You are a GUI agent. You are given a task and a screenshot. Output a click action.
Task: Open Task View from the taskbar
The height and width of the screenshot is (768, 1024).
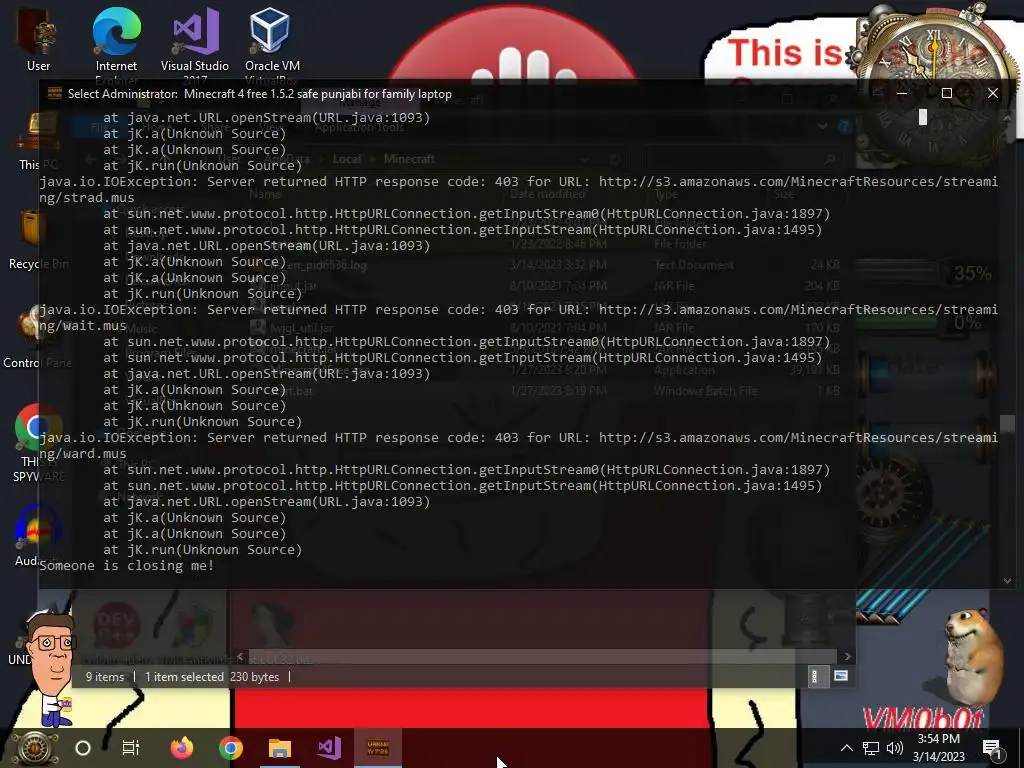pos(131,748)
